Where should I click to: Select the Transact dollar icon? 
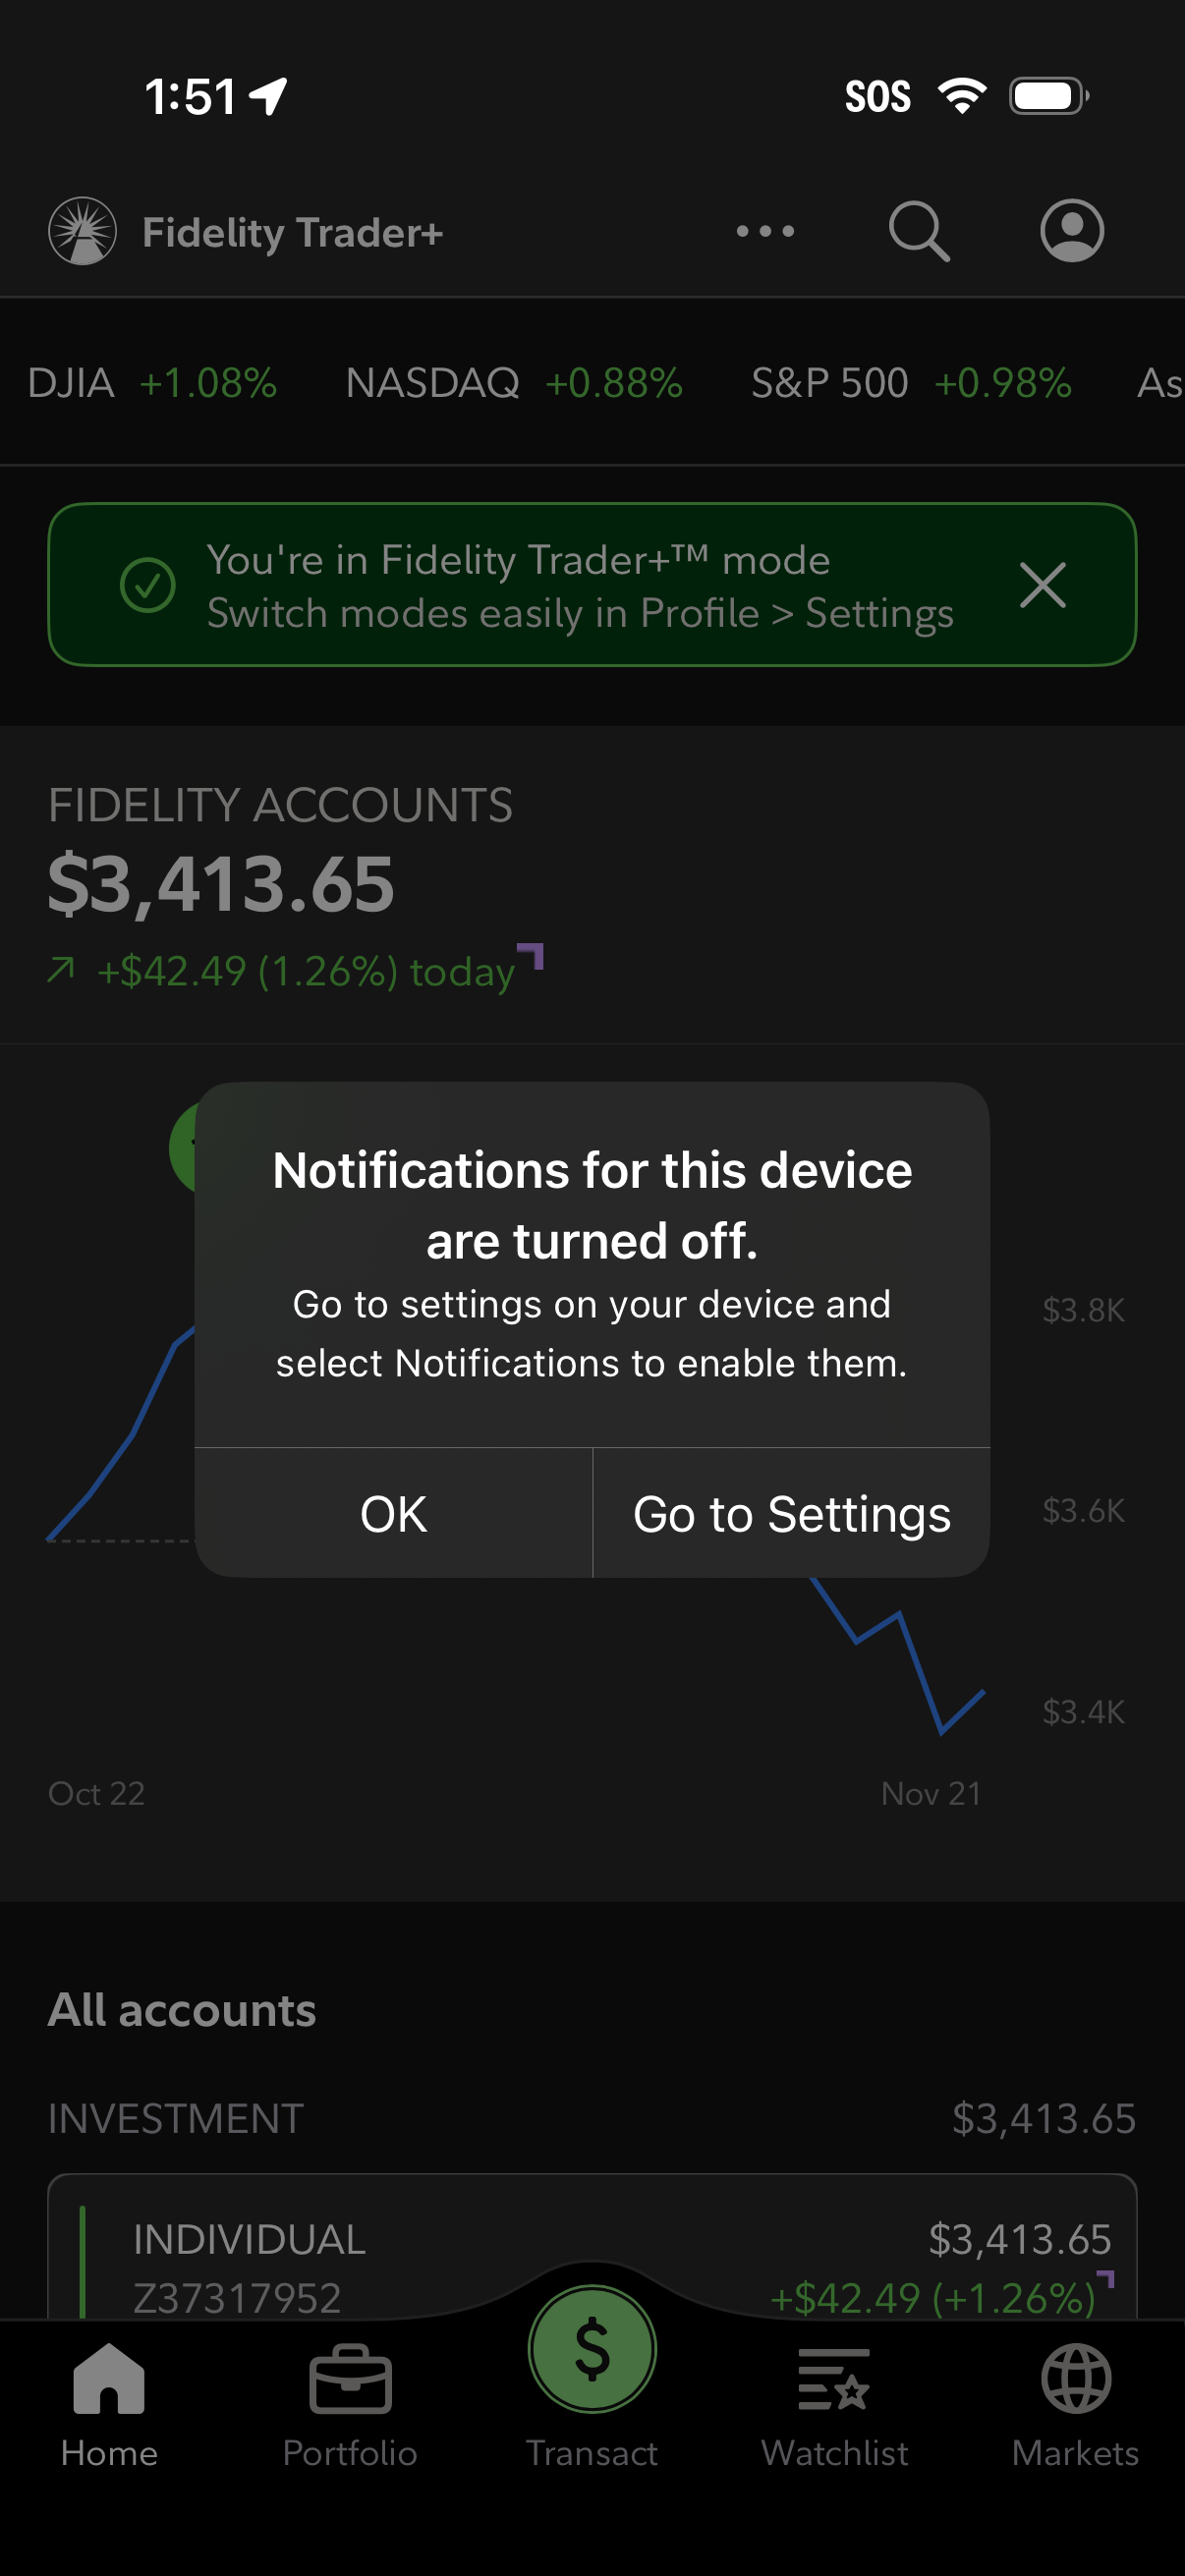tap(592, 2348)
